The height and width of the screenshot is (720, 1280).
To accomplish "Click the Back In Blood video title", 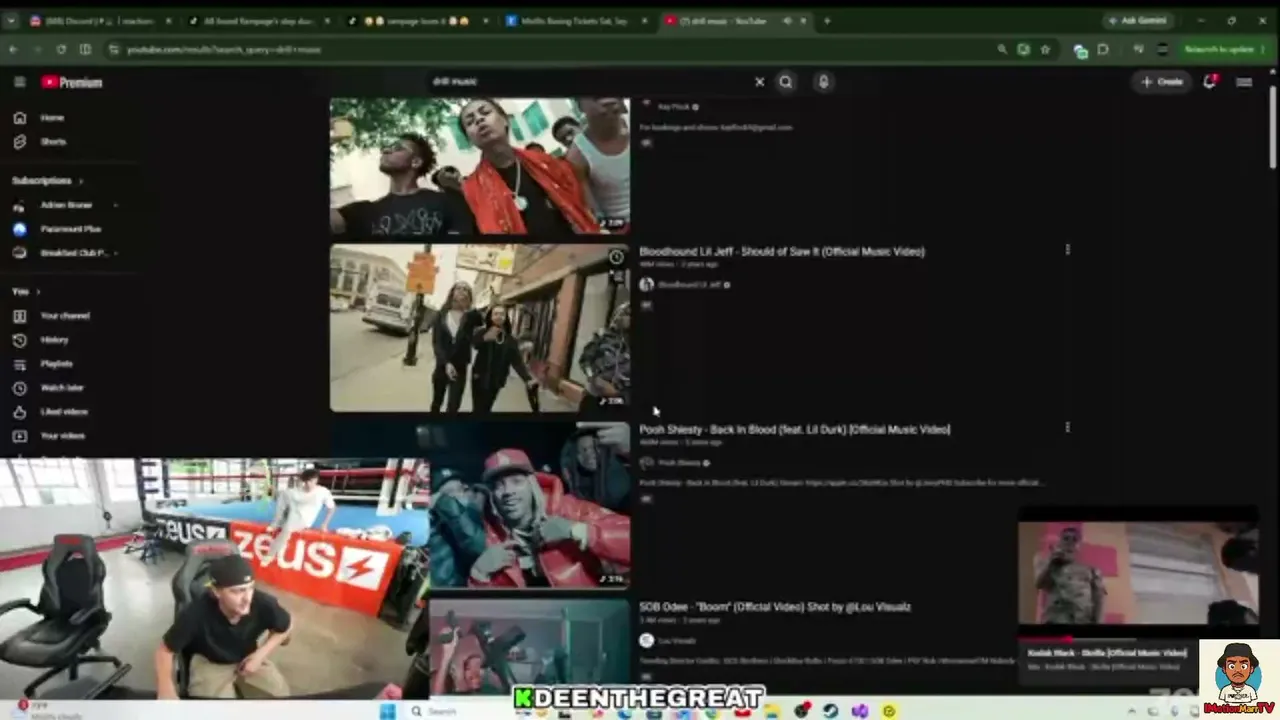I will pyautogui.click(x=795, y=430).
